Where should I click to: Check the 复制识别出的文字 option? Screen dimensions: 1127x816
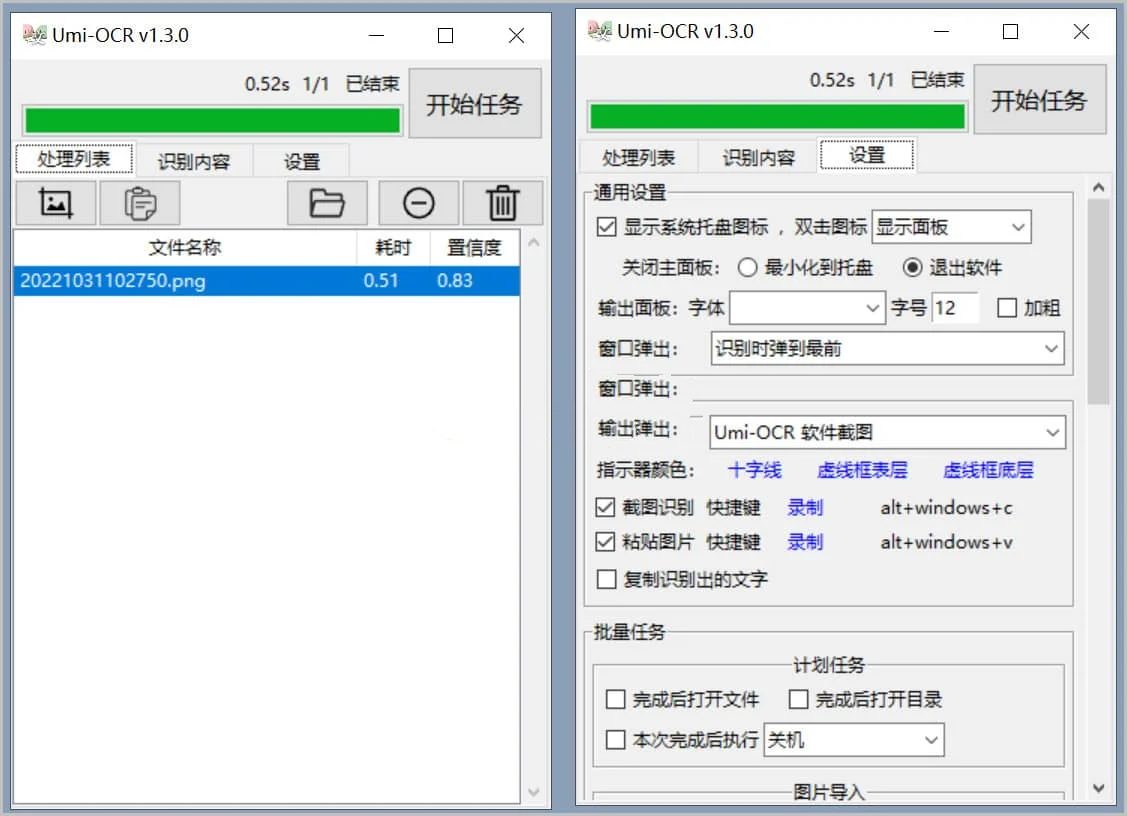pyautogui.click(x=605, y=579)
